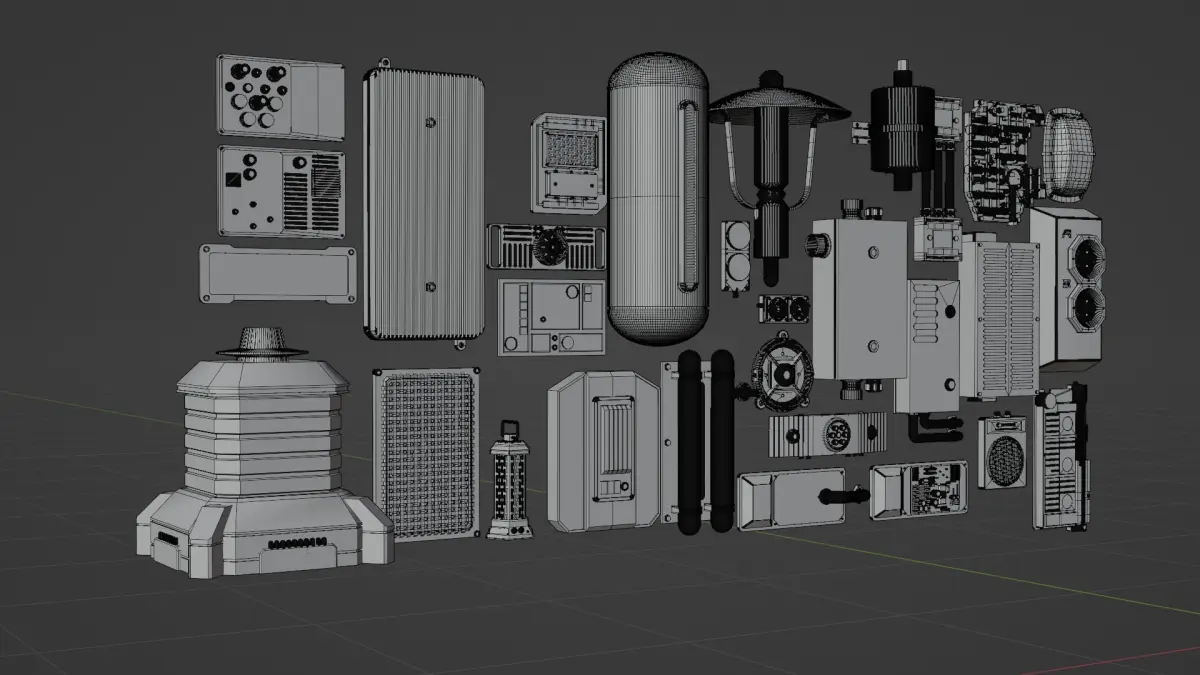Select the round circular vent disc model
The image size is (1200, 675).
783,373
